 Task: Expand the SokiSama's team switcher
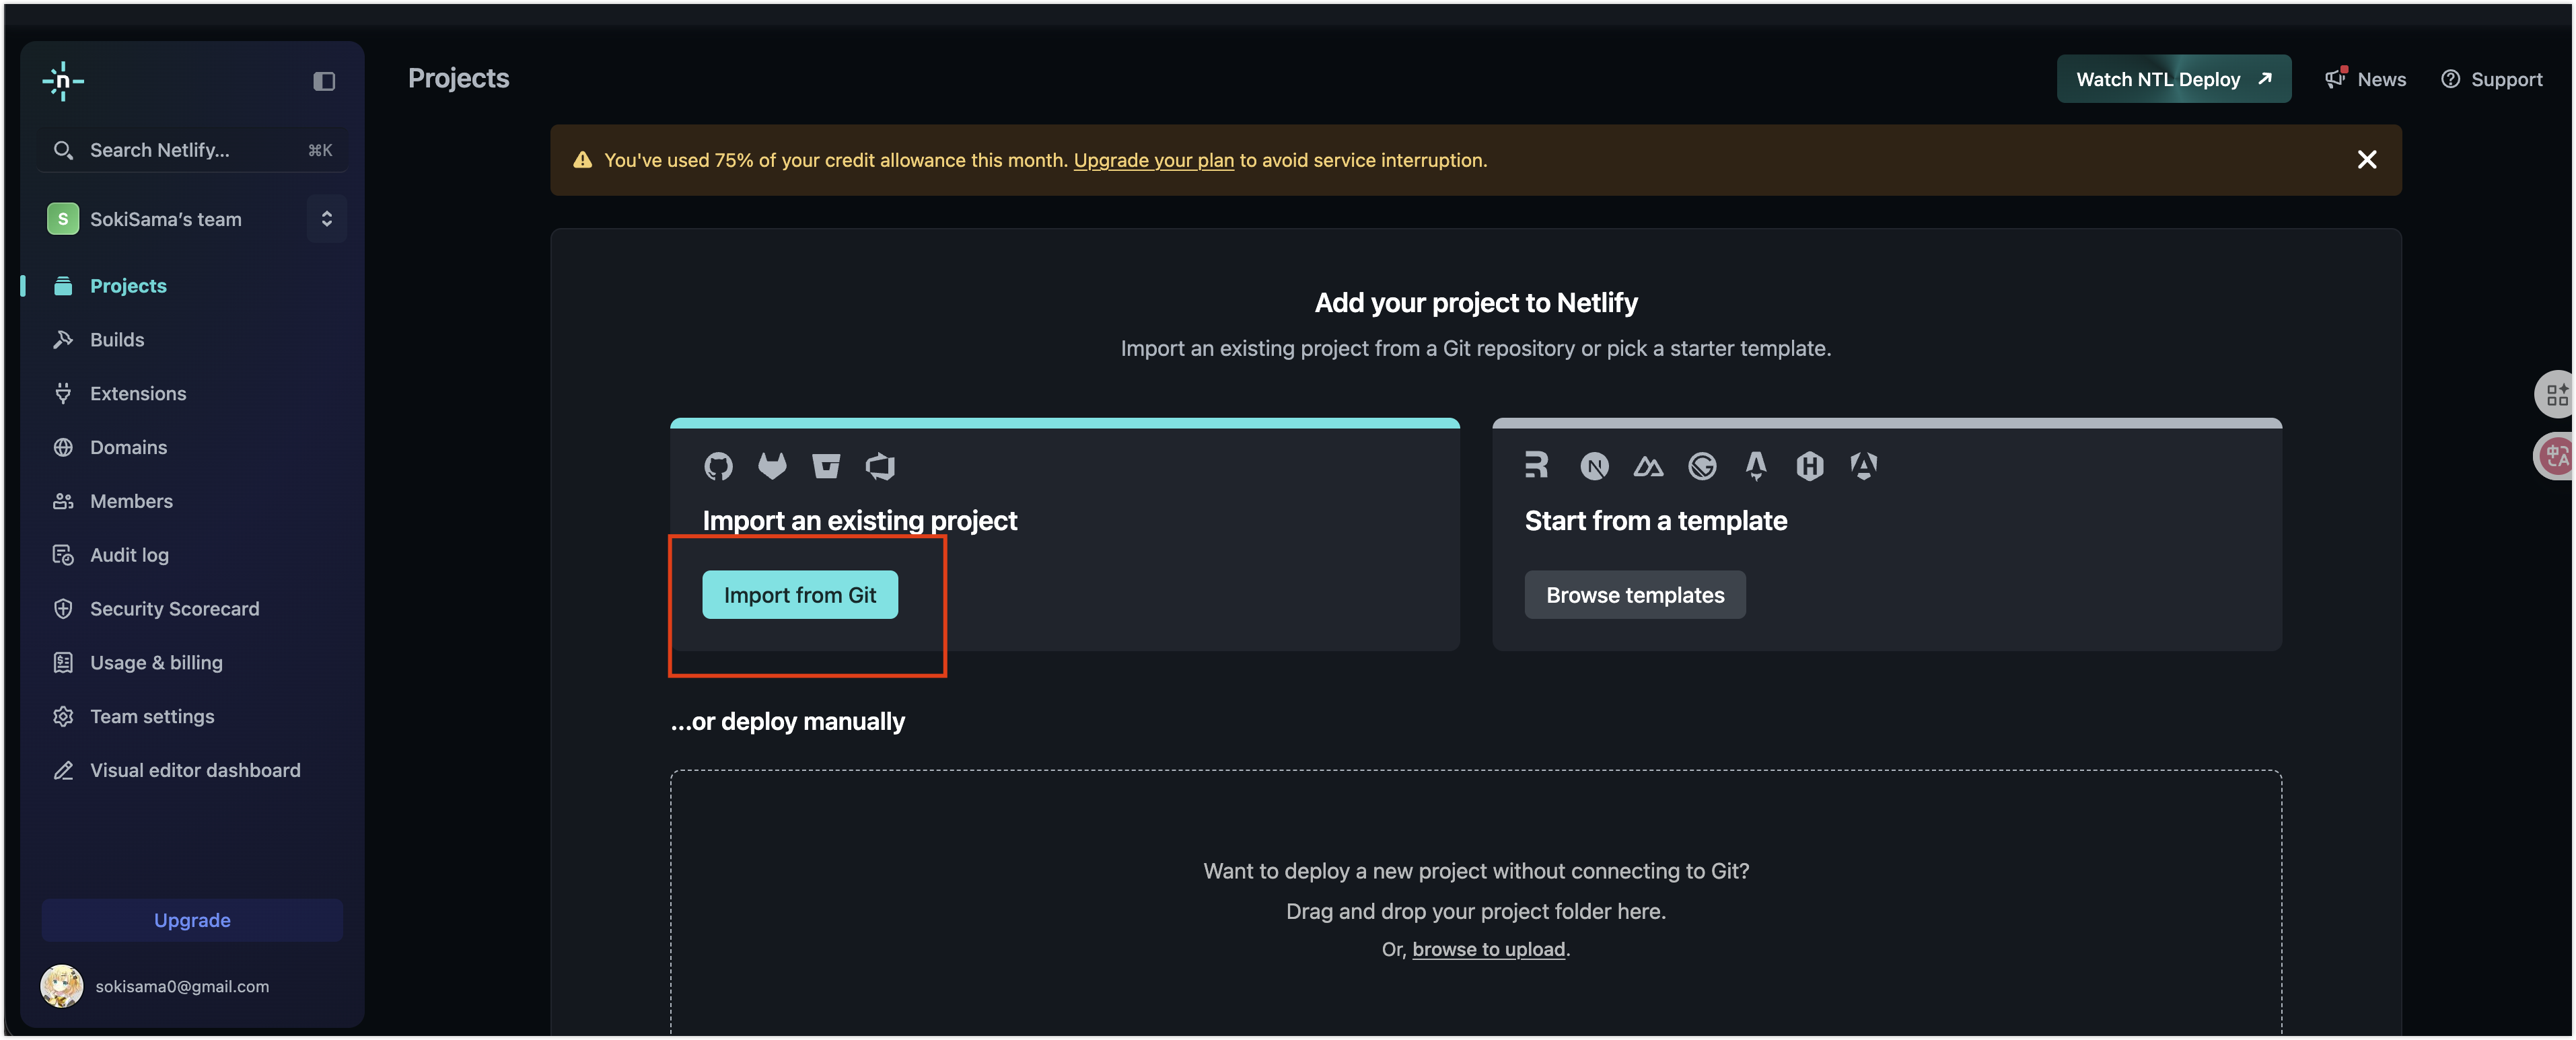[x=326, y=219]
